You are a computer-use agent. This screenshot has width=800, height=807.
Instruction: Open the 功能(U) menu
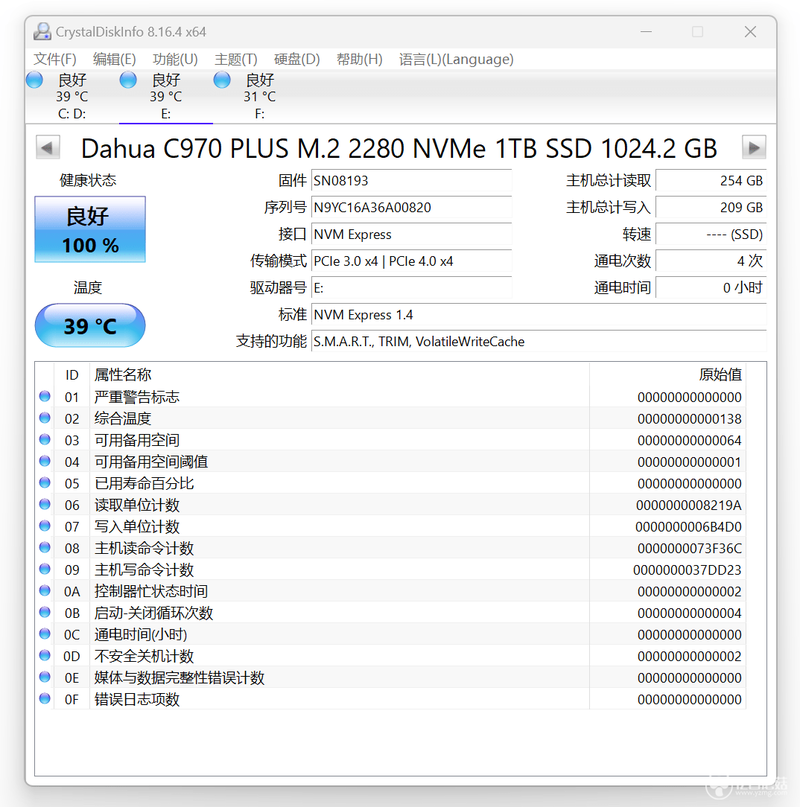(x=175, y=59)
